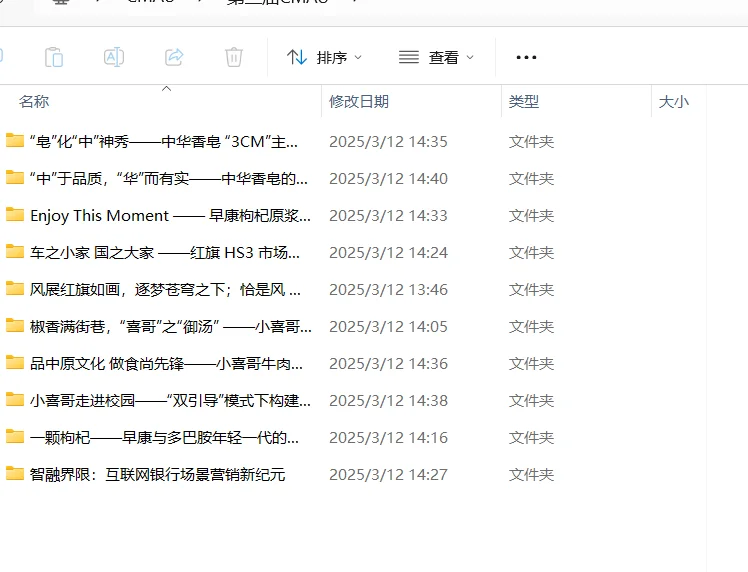Click folder icon of "中"于品质 row
Image resolution: width=748 pixels, height=572 pixels.
(x=15, y=177)
